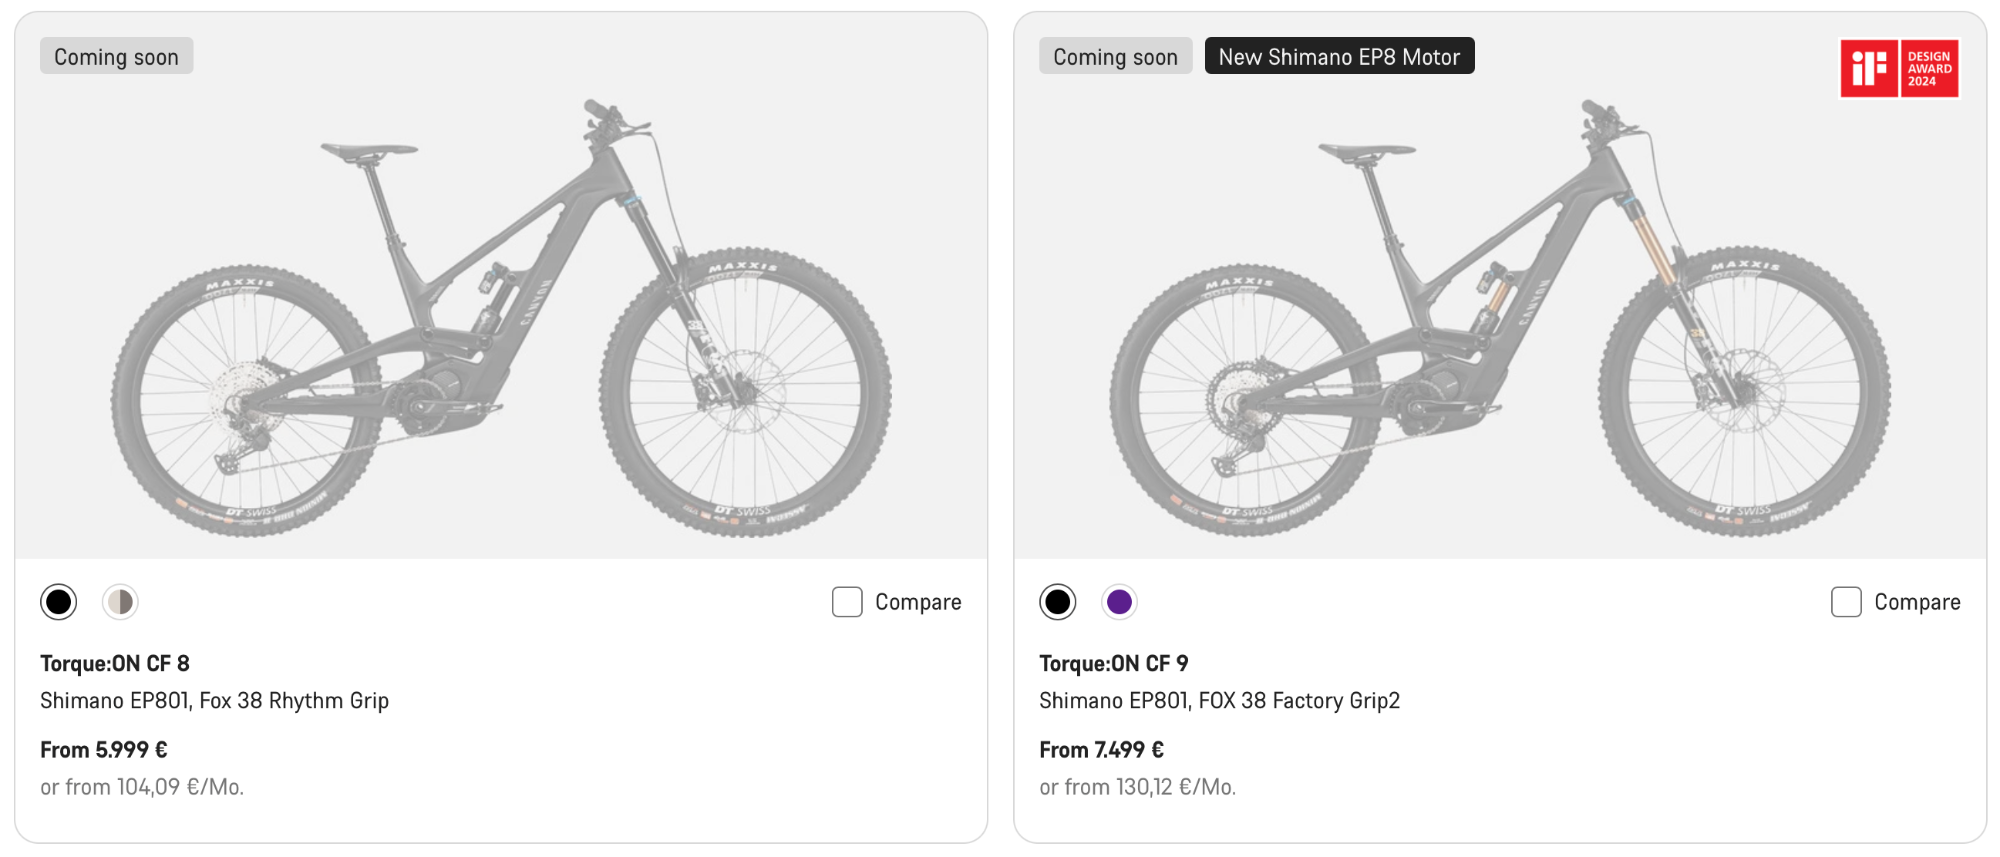Image resolution: width=2000 pixels, height=857 pixels.
Task: Click the Fox 38 Rhythm Grip description
Action: coord(214,701)
